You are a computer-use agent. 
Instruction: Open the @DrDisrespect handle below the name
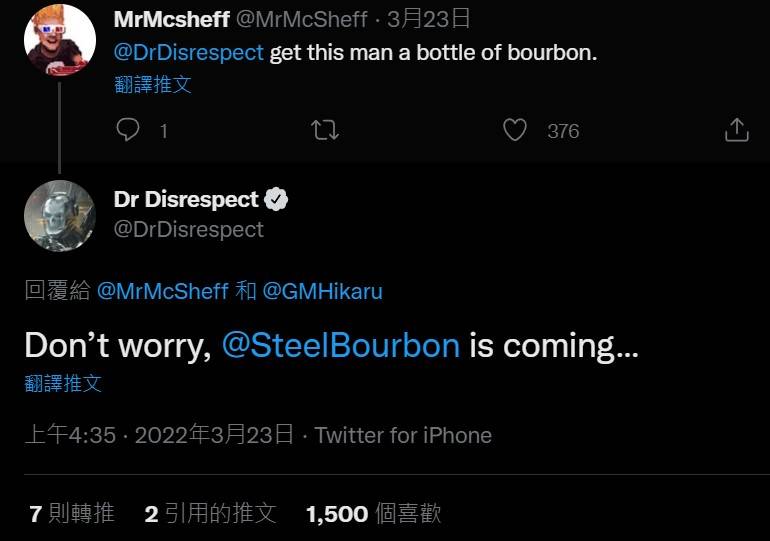click(x=189, y=229)
